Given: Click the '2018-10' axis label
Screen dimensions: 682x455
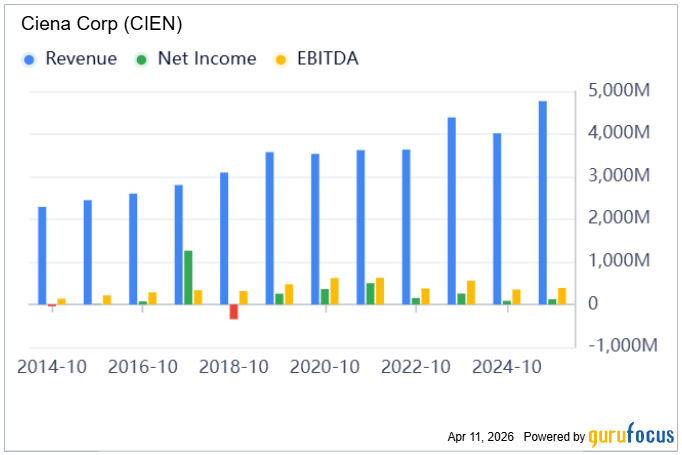Looking at the screenshot, I should point(234,367).
